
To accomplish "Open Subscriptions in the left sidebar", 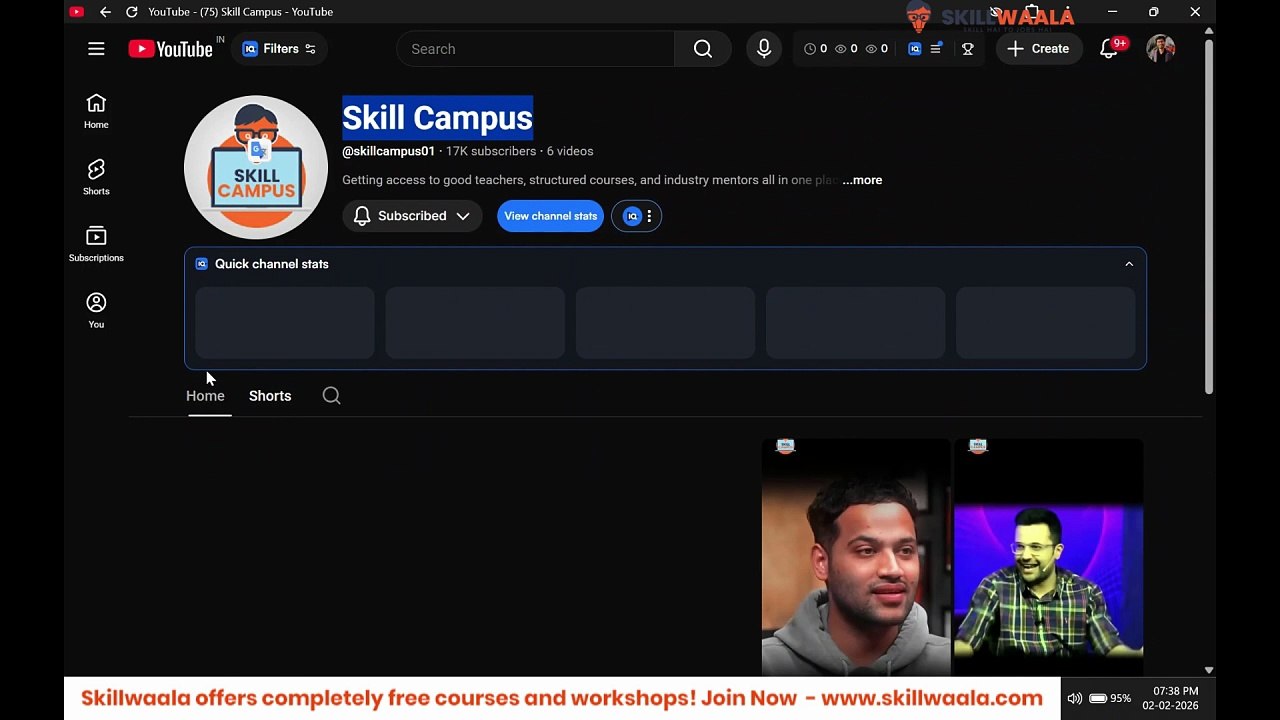I will point(96,244).
